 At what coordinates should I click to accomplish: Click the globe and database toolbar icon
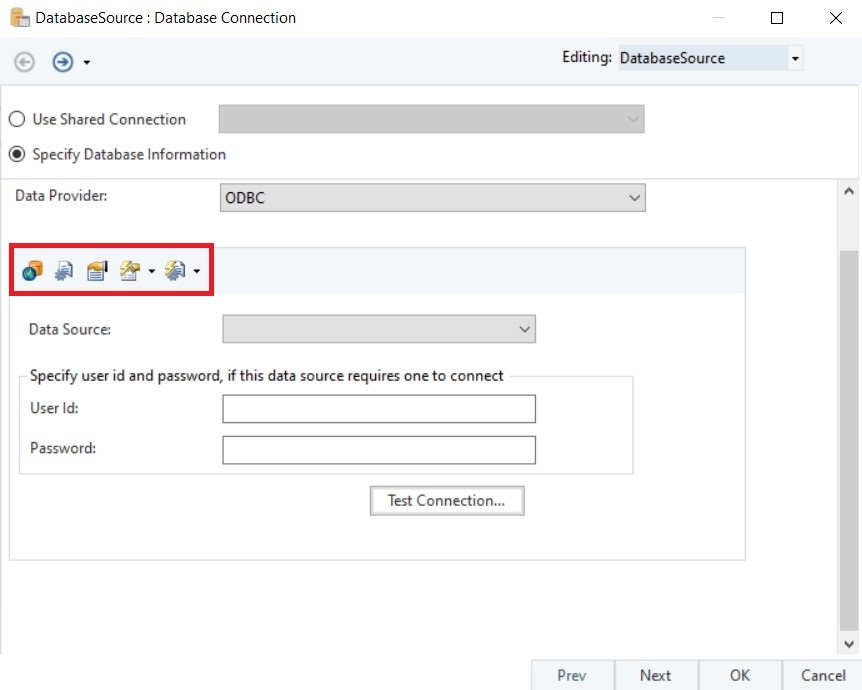(x=32, y=271)
